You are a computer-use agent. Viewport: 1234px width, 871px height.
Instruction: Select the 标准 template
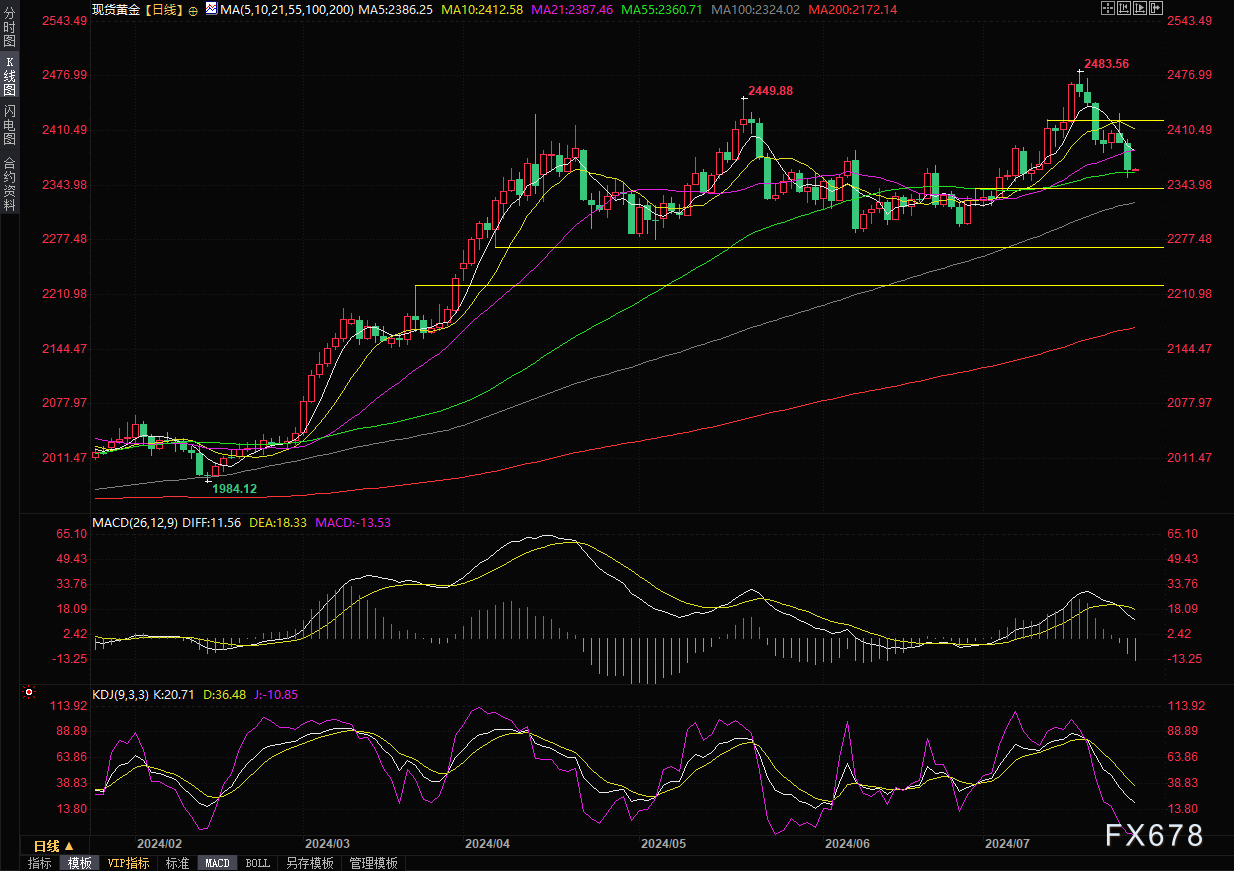point(177,863)
